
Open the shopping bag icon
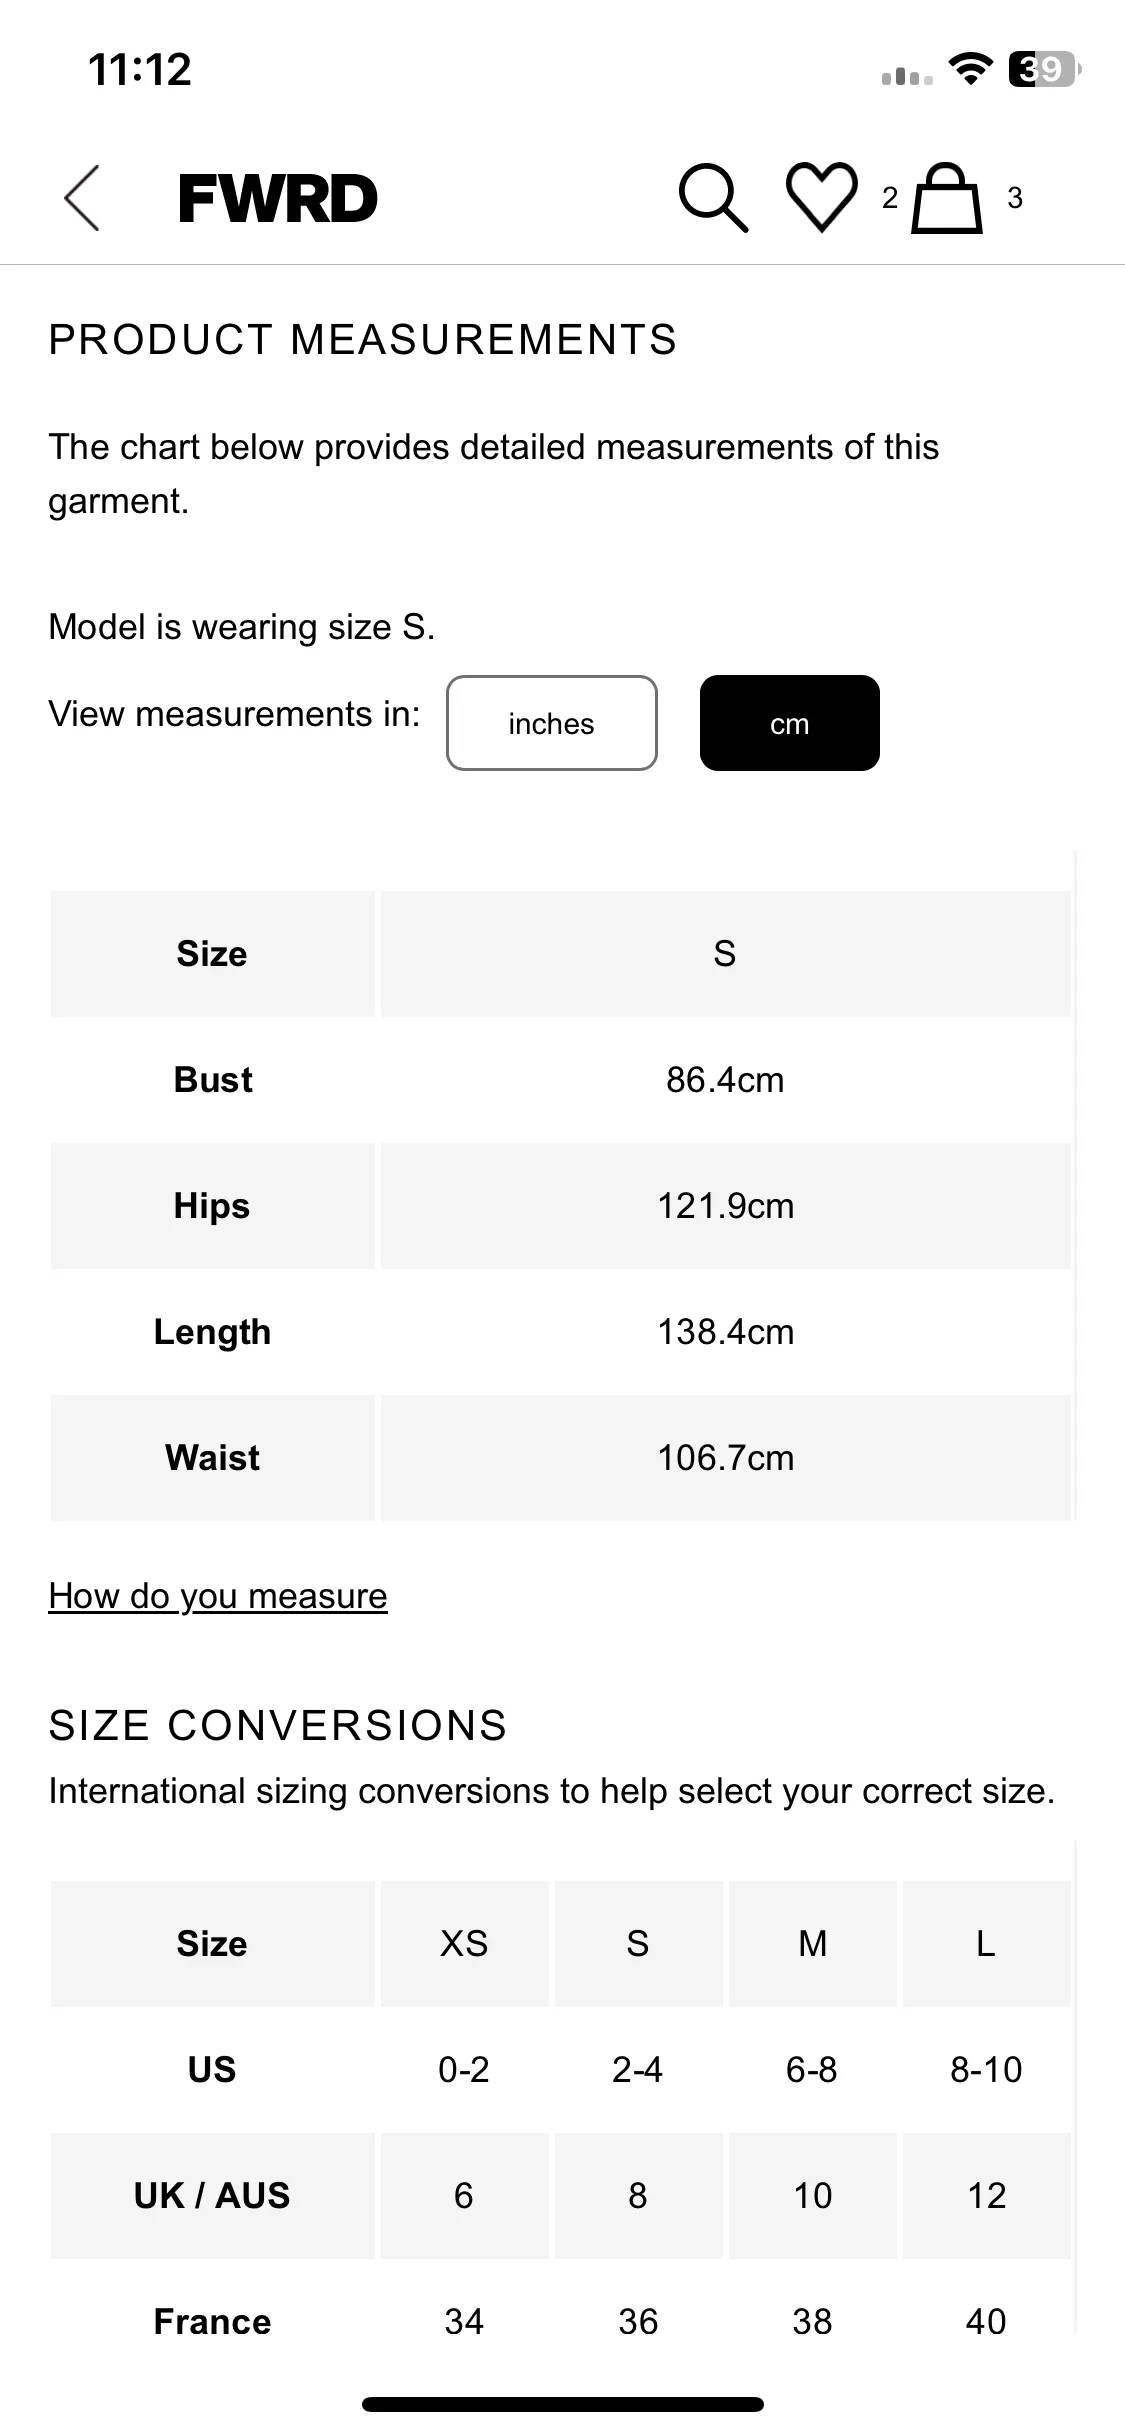tap(947, 198)
